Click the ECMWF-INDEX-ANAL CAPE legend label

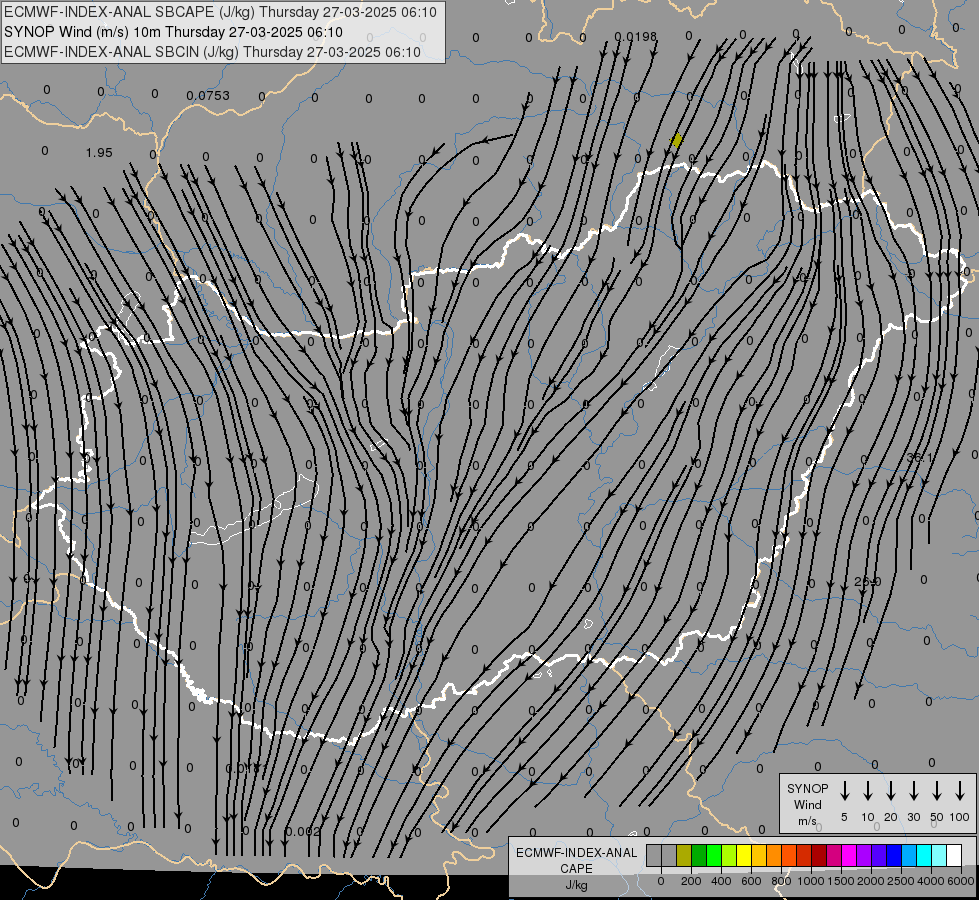576,860
